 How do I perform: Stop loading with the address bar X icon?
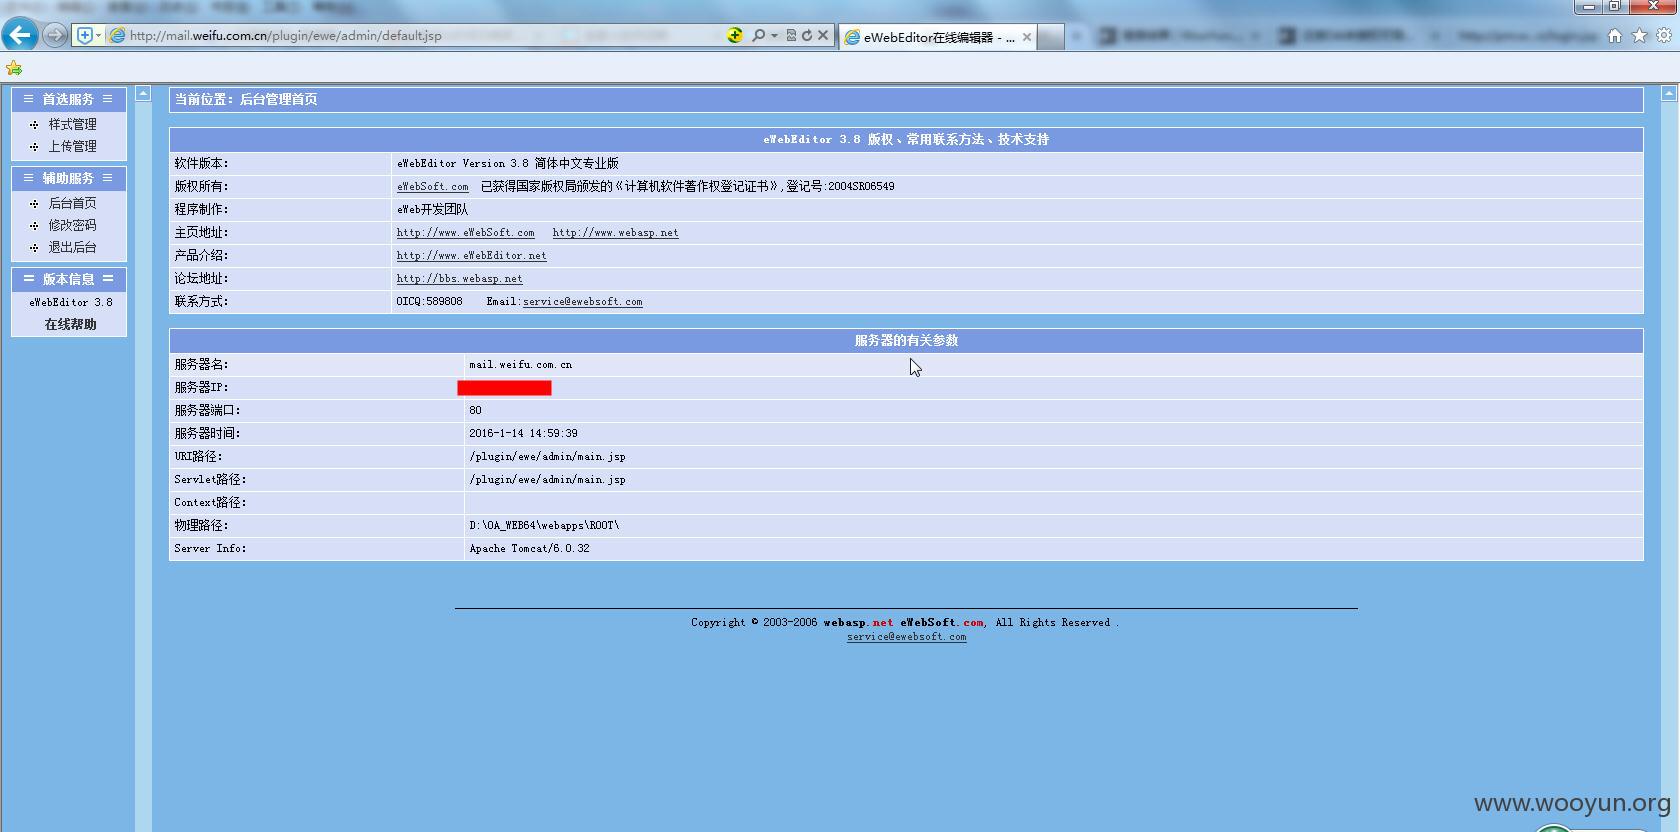pos(823,35)
